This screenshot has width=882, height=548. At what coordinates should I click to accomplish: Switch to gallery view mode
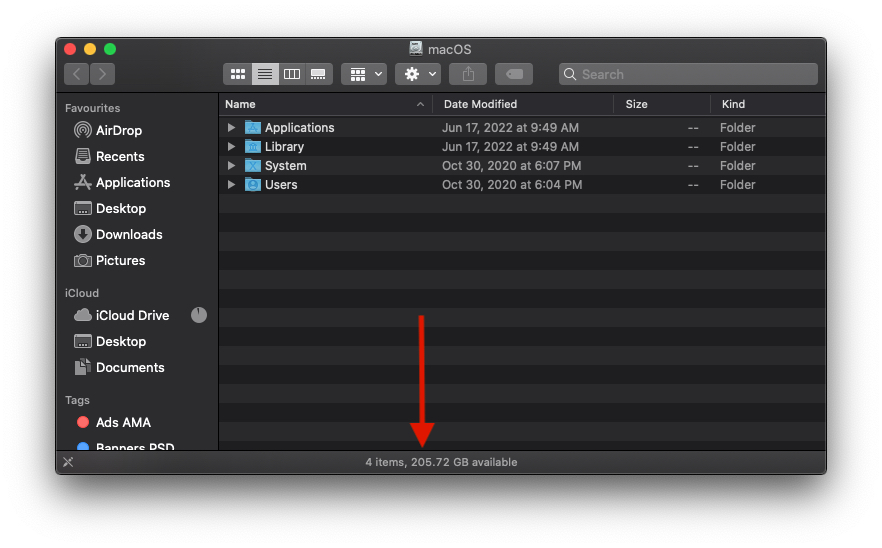pos(319,74)
